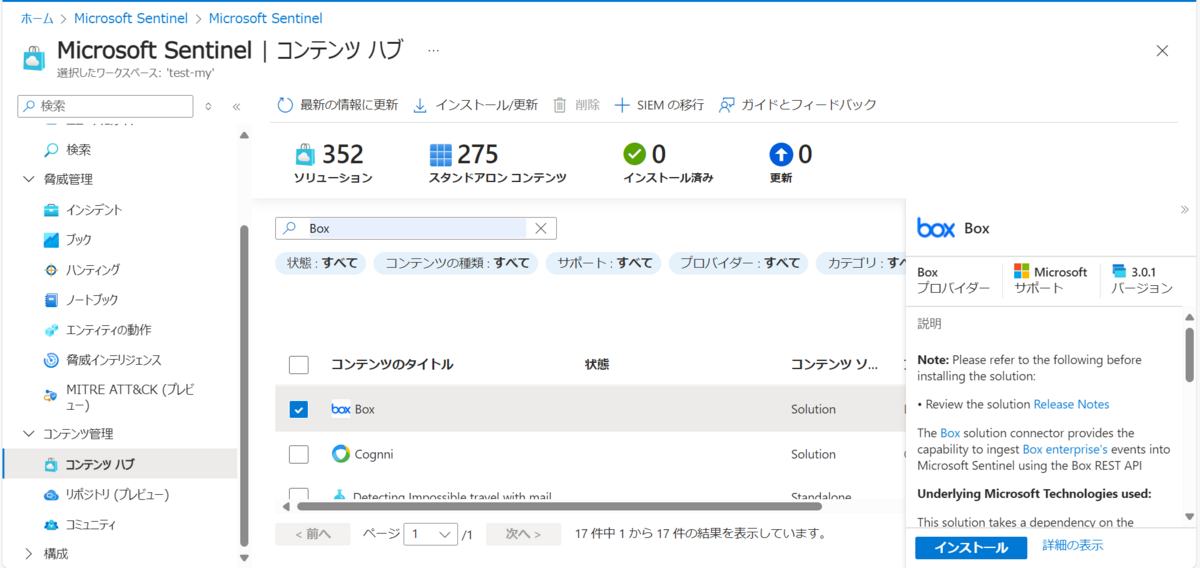
Task: Open the サポート filter pill
Action: tap(604, 263)
